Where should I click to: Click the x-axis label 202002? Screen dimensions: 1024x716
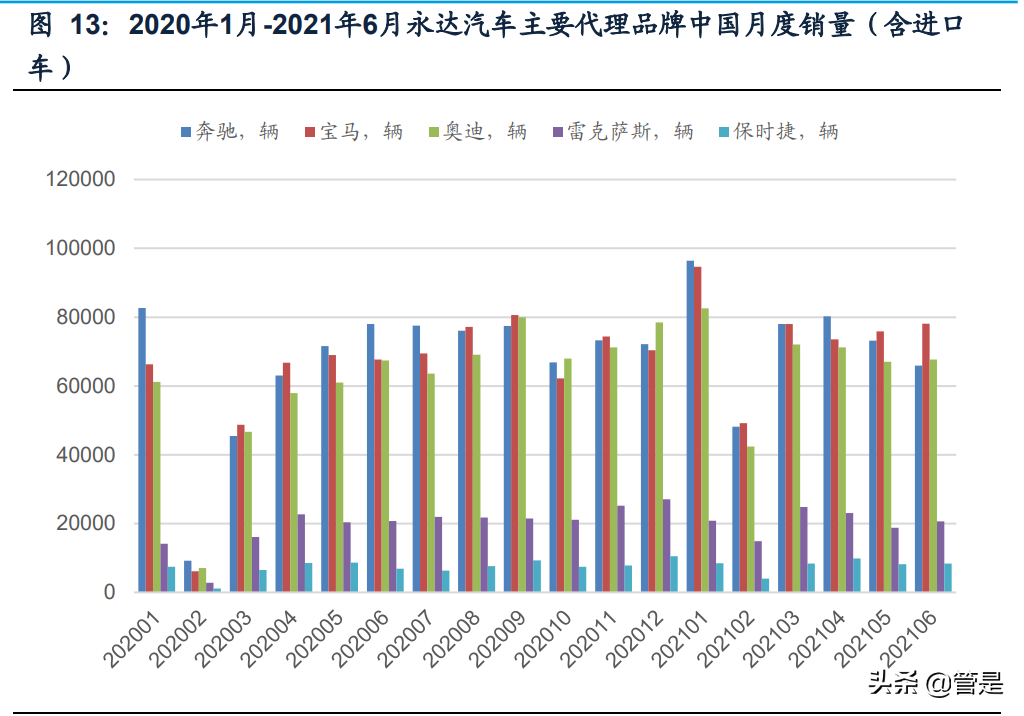click(177, 639)
